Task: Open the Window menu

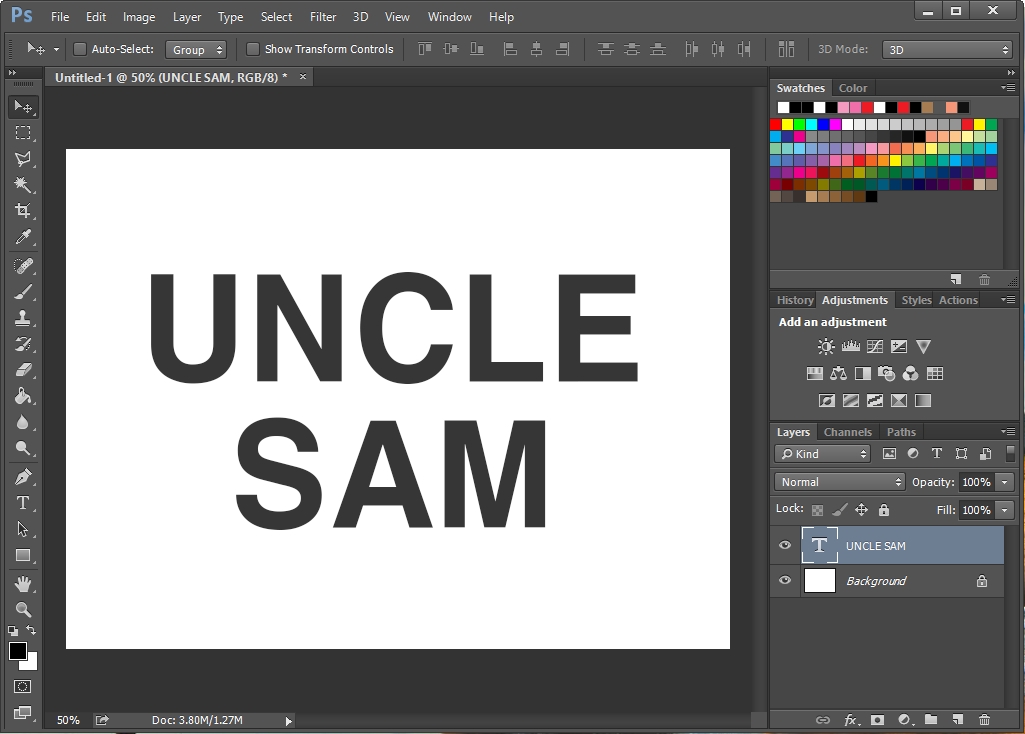Action: click(450, 17)
